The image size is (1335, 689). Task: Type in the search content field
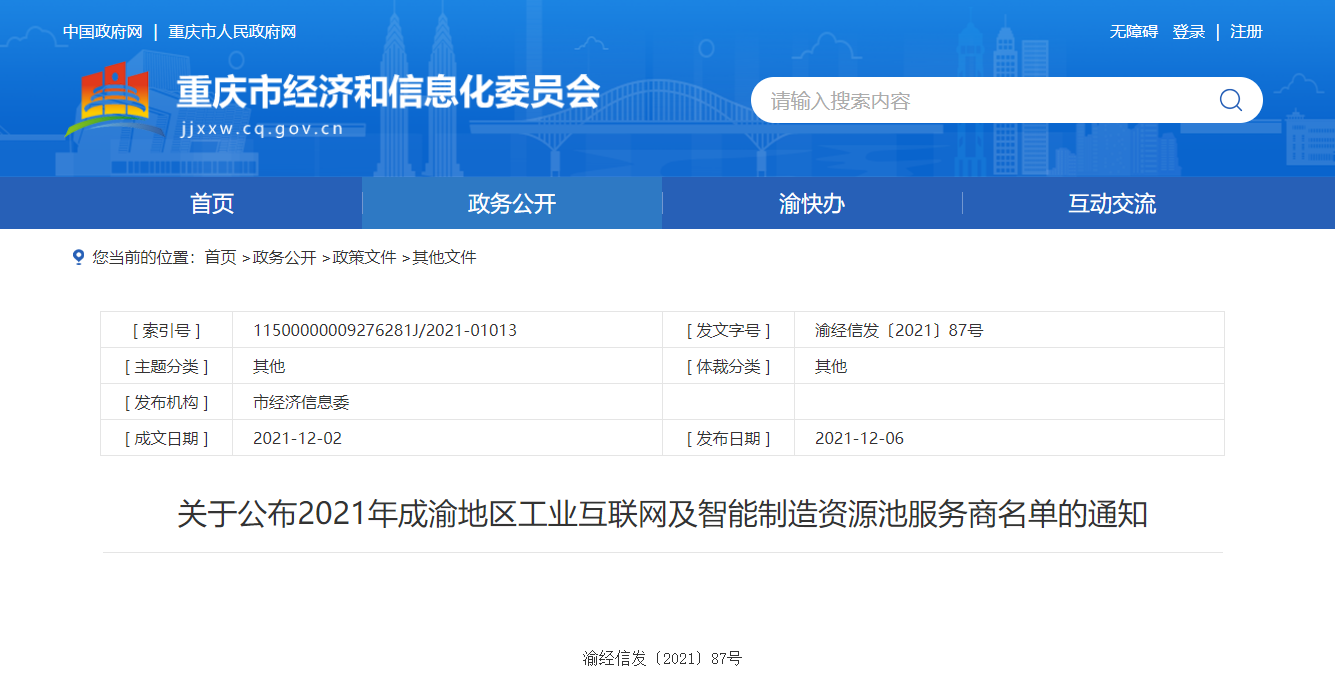(x=980, y=101)
